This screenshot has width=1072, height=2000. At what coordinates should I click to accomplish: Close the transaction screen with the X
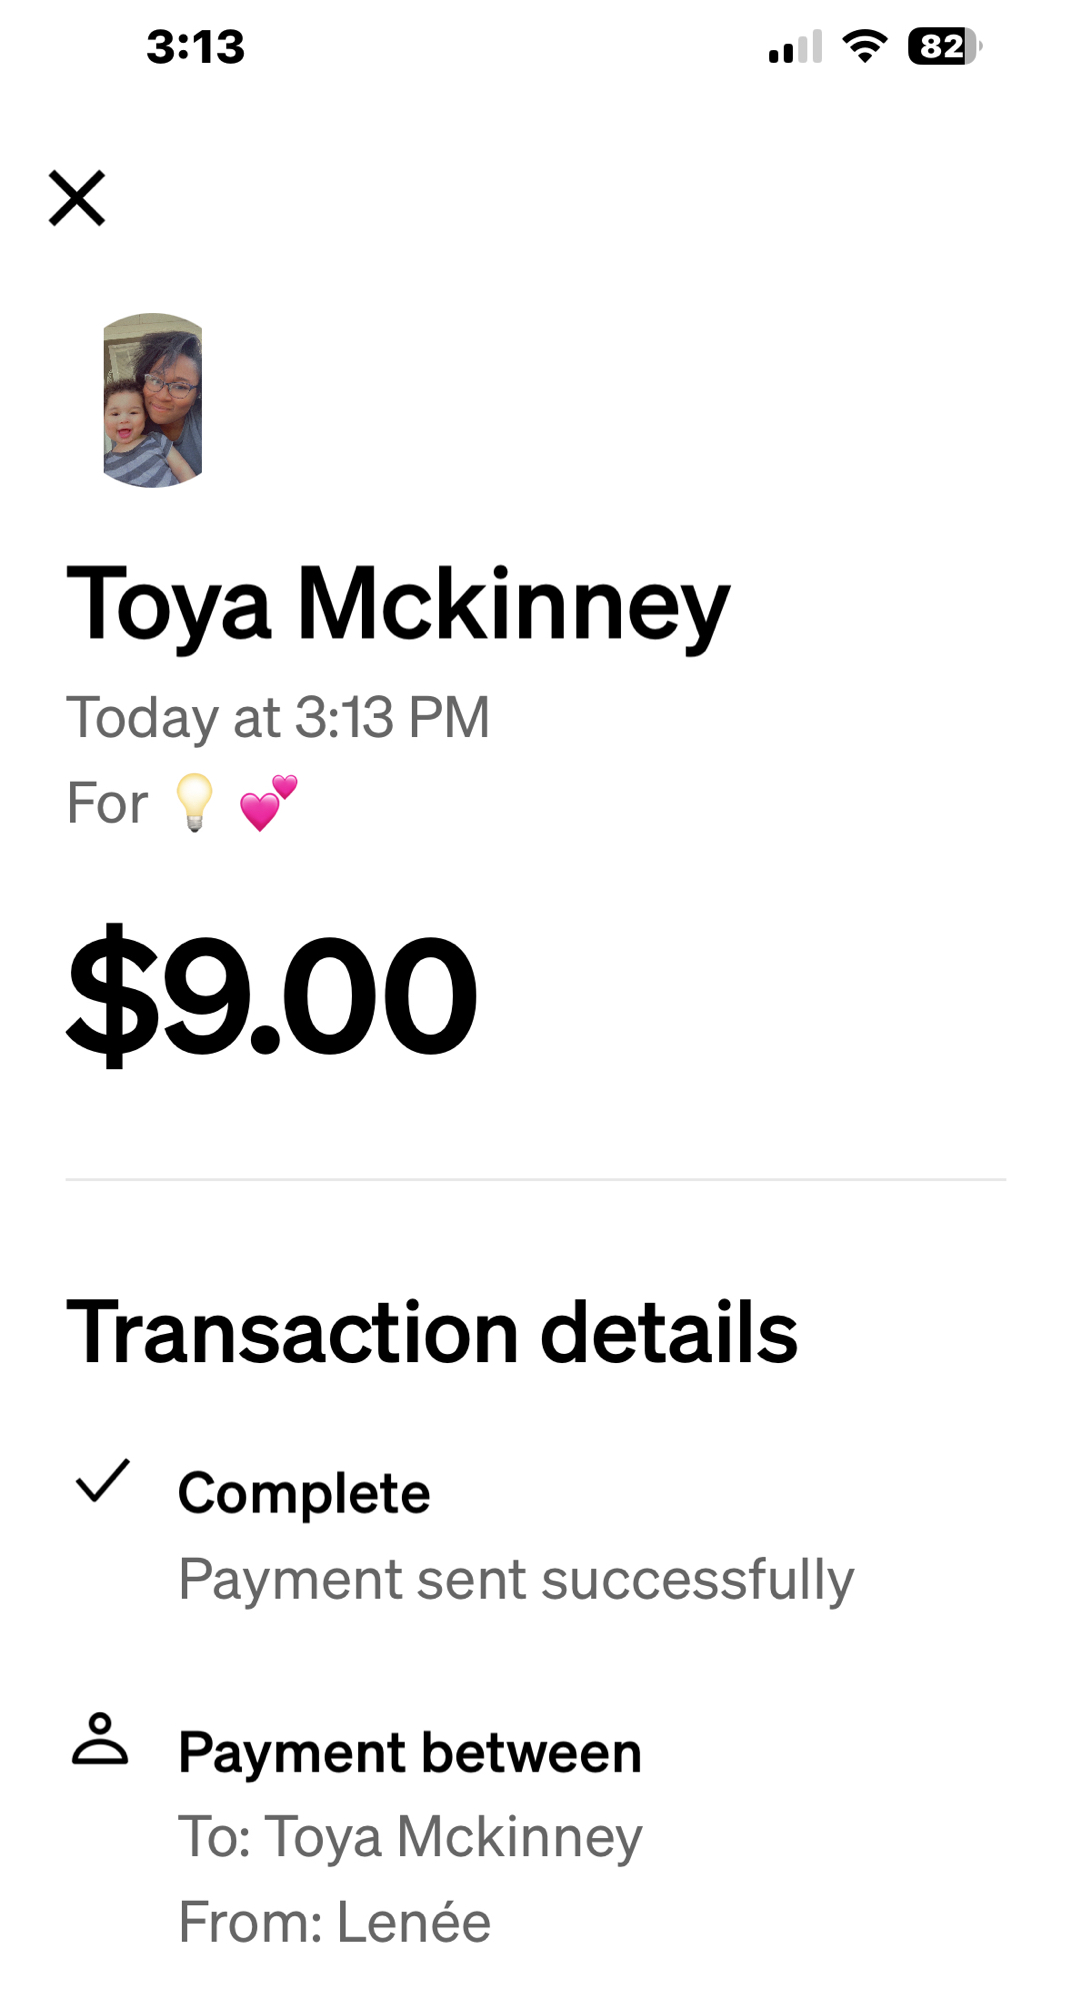click(77, 198)
